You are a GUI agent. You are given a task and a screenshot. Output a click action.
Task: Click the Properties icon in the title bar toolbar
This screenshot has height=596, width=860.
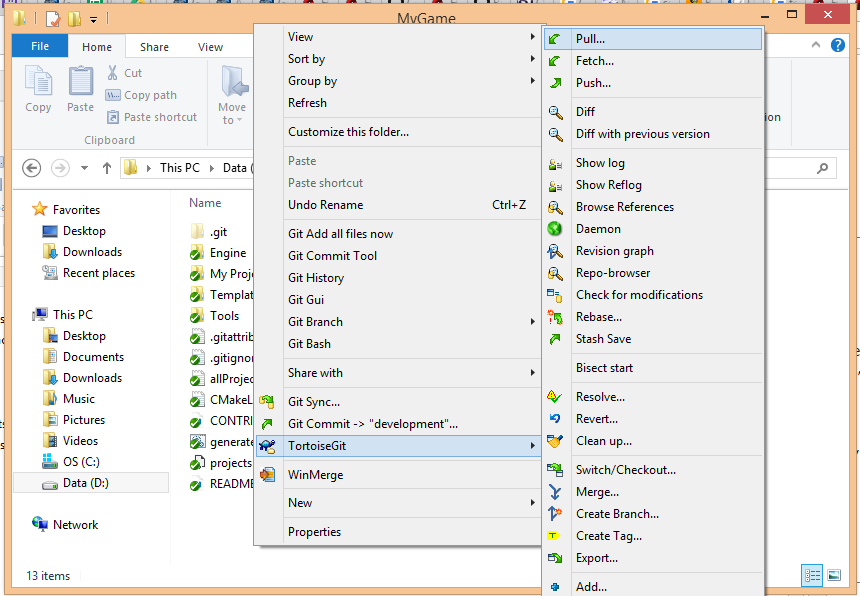(x=53, y=19)
